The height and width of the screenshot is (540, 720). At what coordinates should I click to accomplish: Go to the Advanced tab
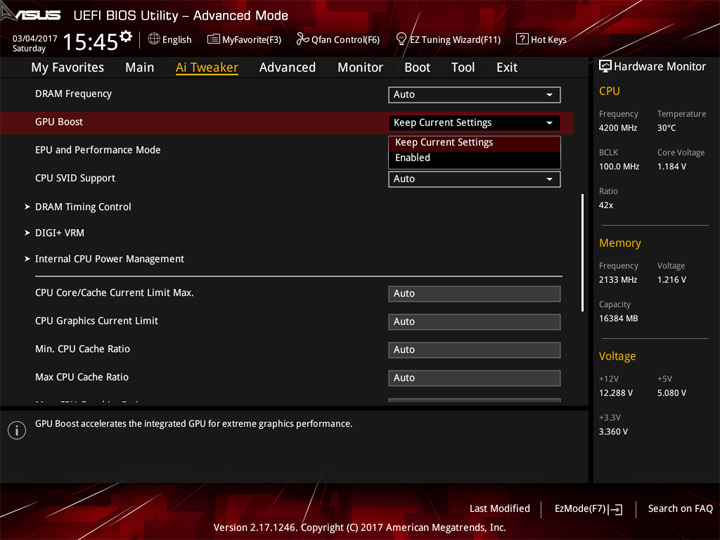point(287,68)
